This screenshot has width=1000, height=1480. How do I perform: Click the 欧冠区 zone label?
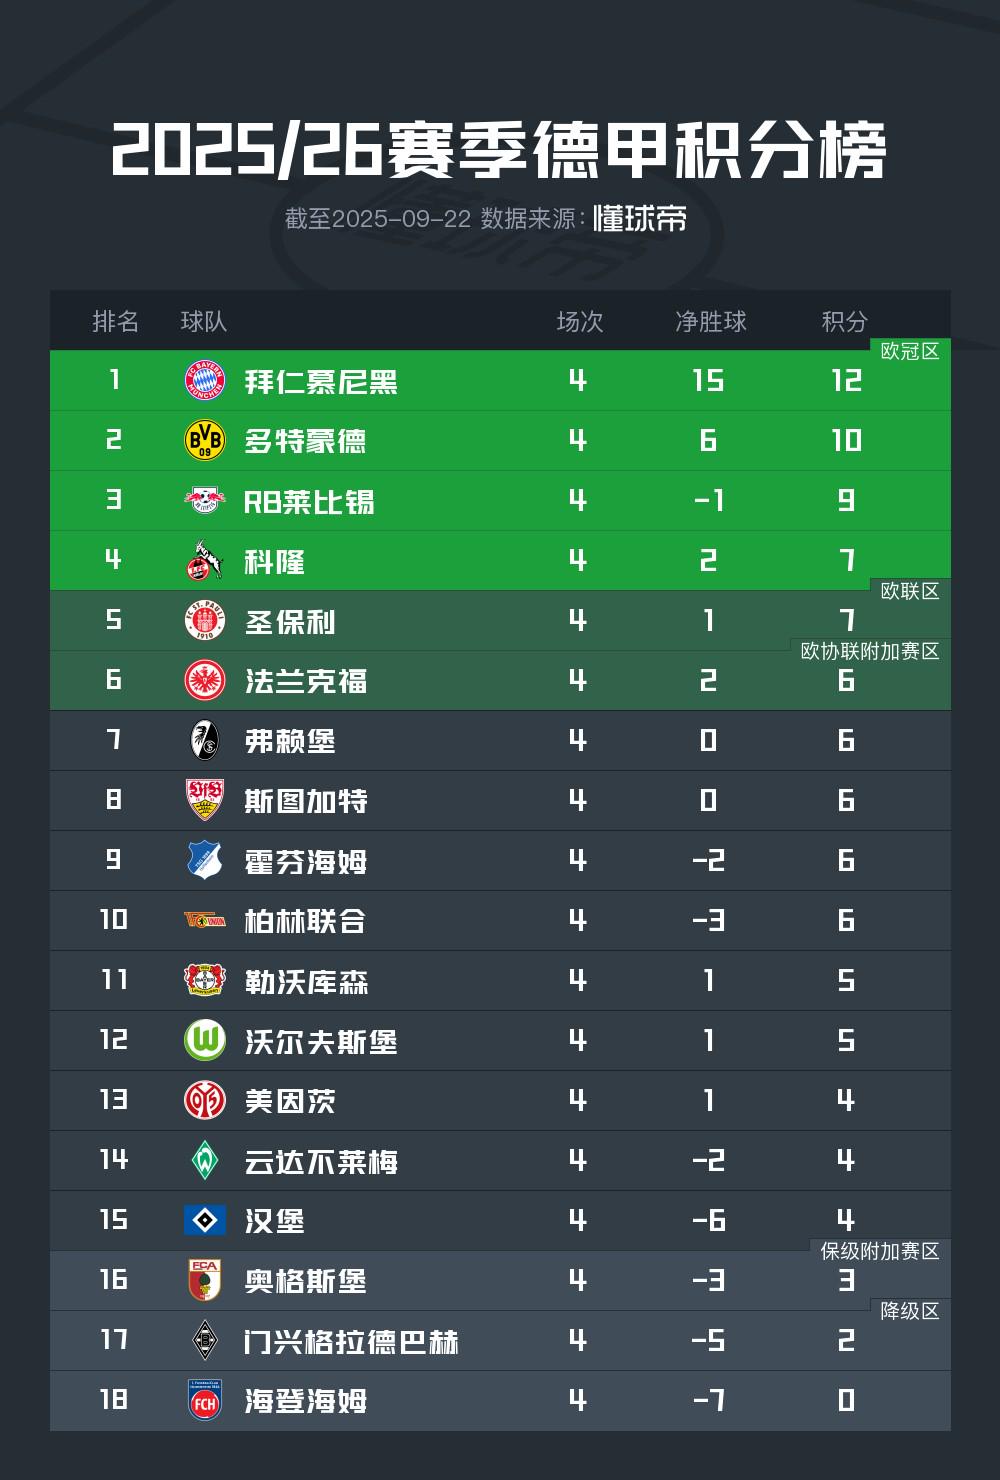coord(909,351)
